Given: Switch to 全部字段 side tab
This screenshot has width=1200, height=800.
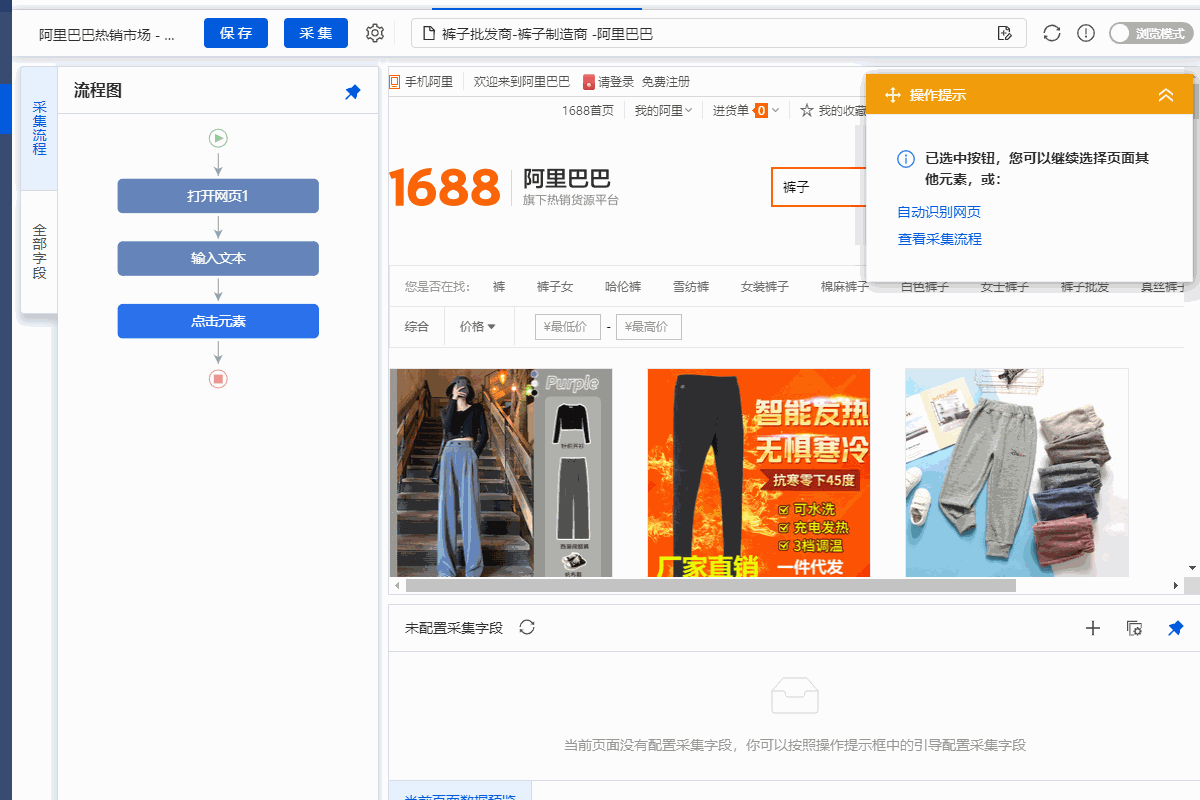Looking at the screenshot, I should pyautogui.click(x=39, y=251).
